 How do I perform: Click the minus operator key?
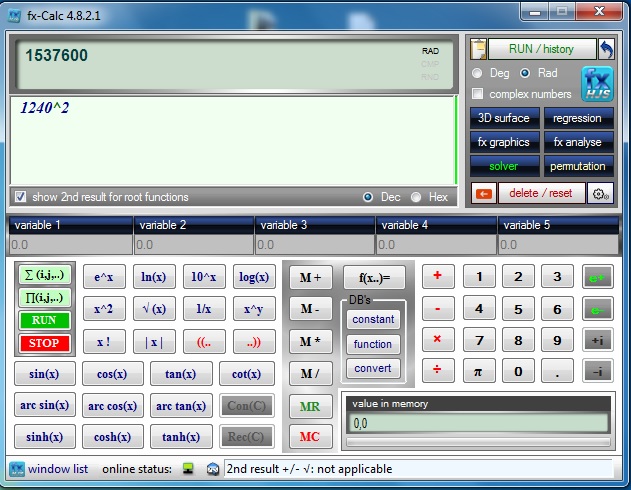coord(438,309)
